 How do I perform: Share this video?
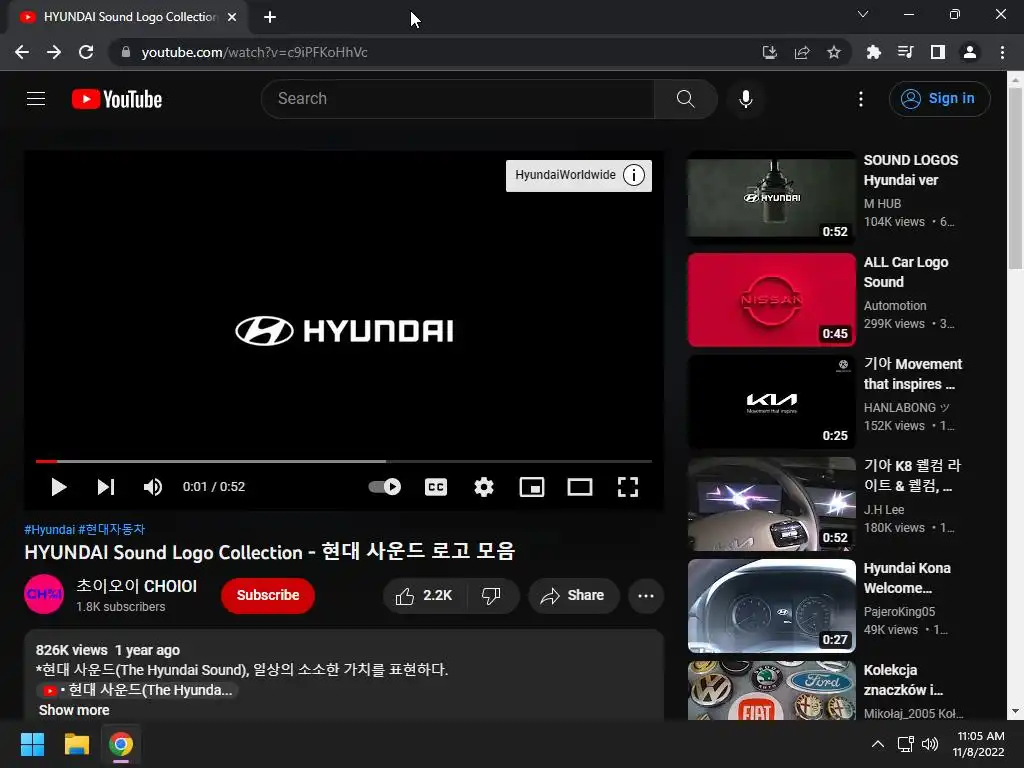[x=573, y=596]
